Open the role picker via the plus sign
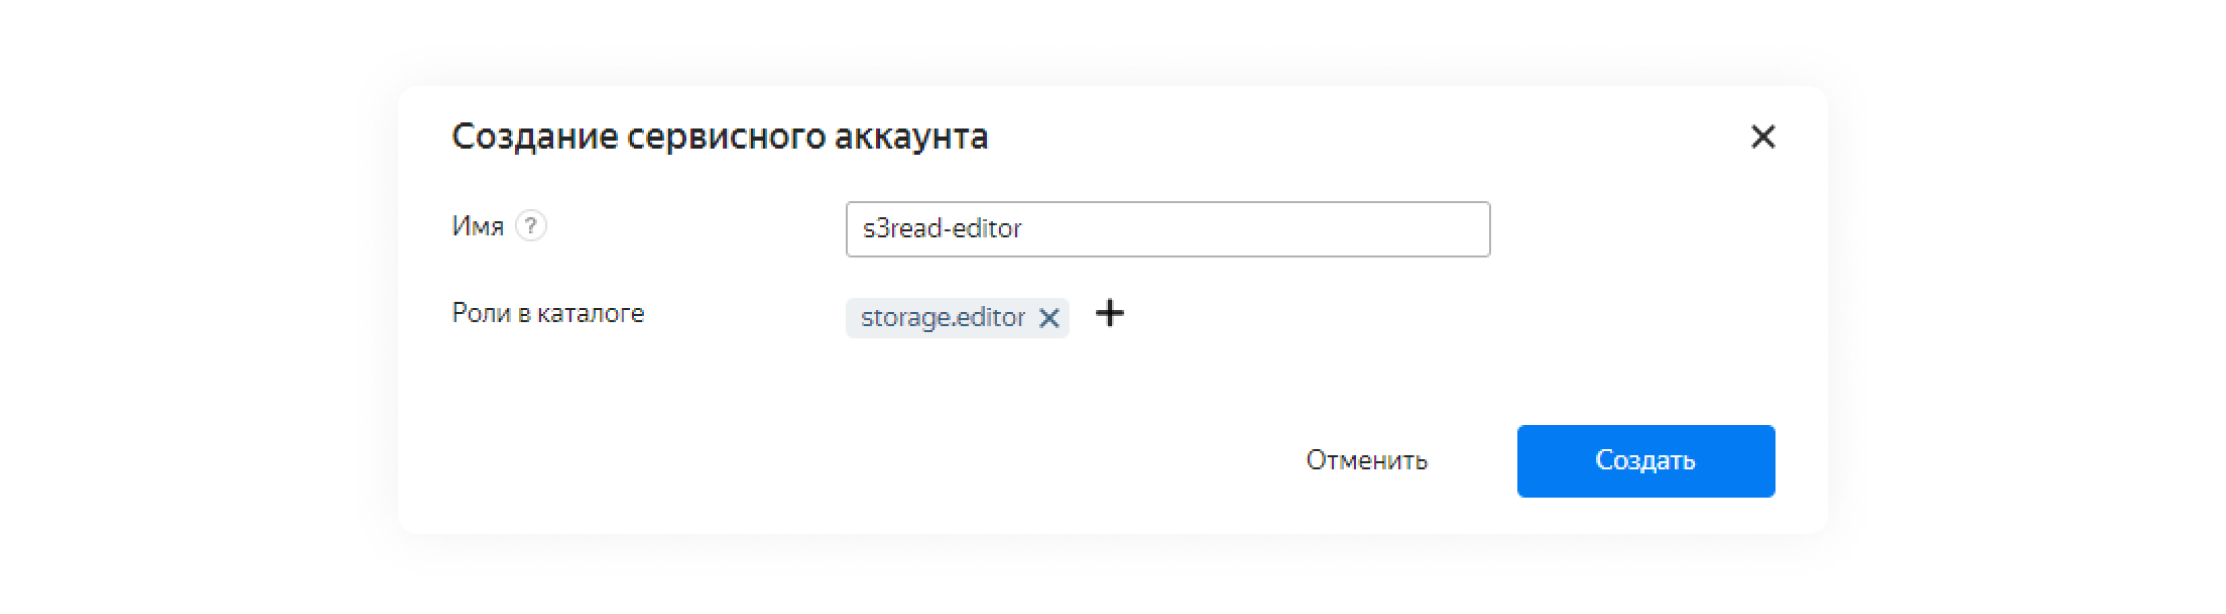The image size is (2226, 614). point(1109,314)
